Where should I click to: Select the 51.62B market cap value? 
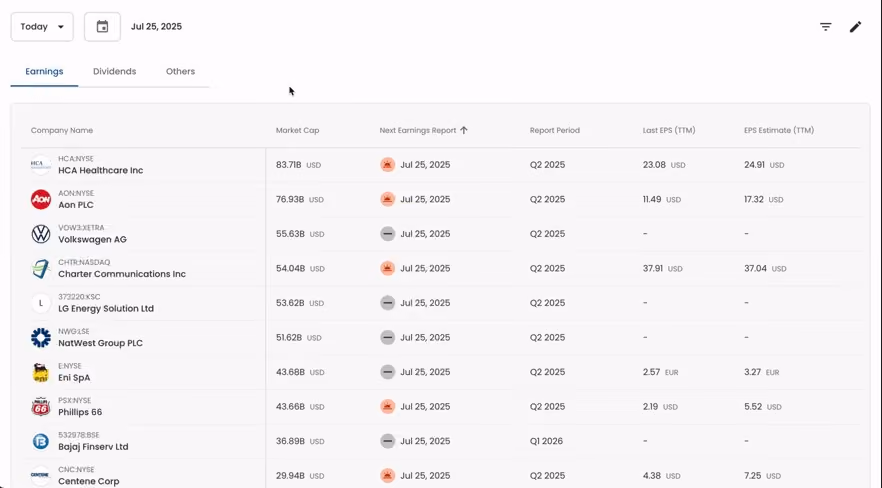289,337
